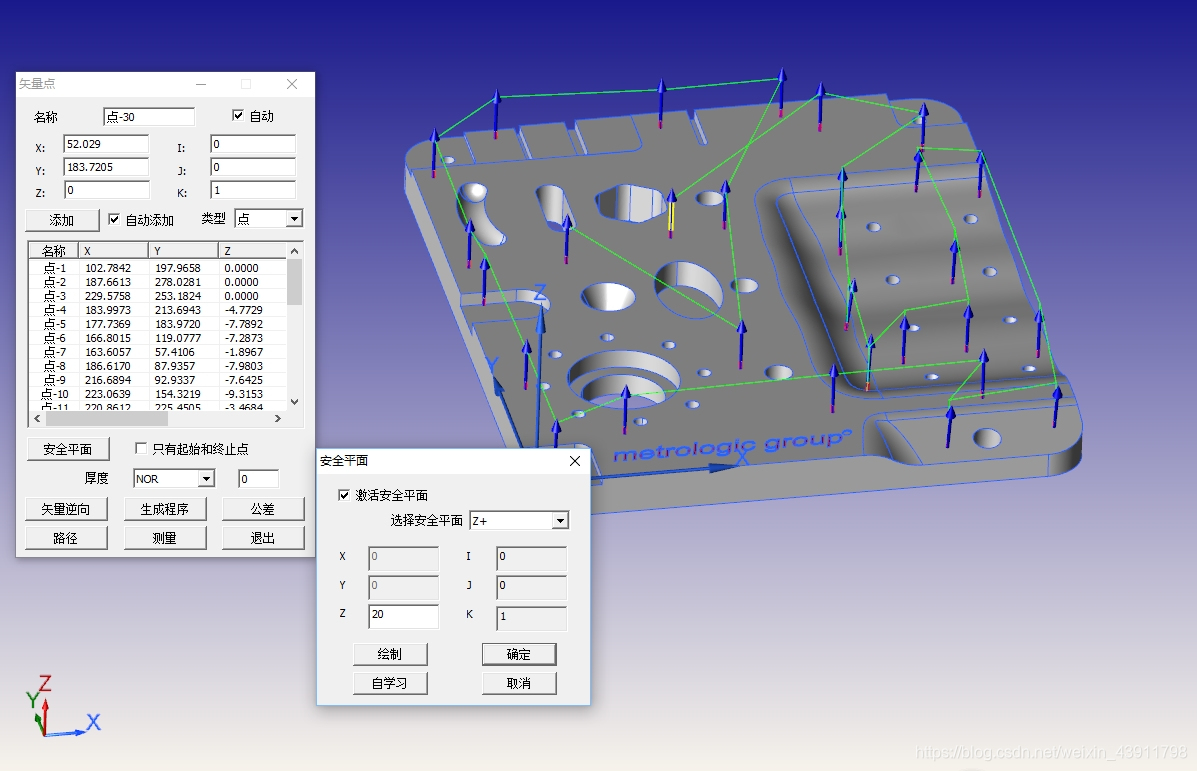Click the X field with value 52.029

point(106,144)
